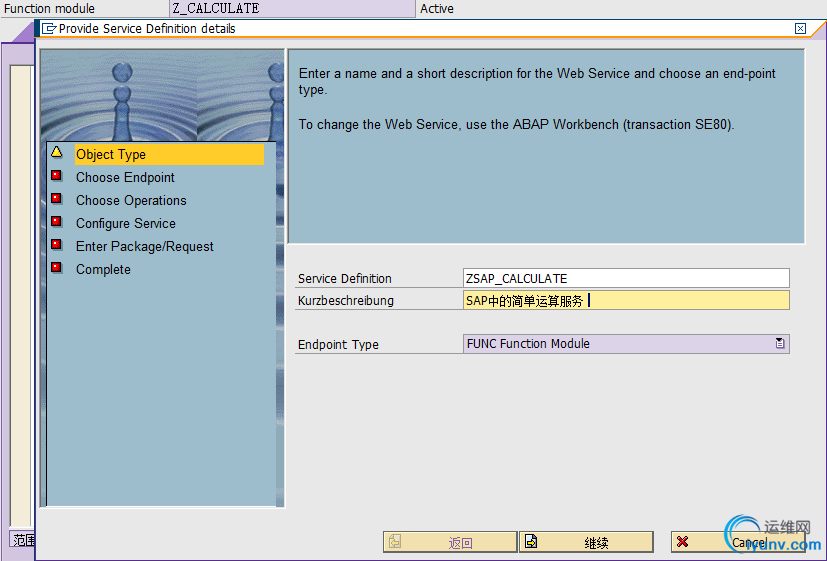The height and width of the screenshot is (561, 827).
Task: Click the Kurzbeschreibung label
Action: [x=345, y=301]
